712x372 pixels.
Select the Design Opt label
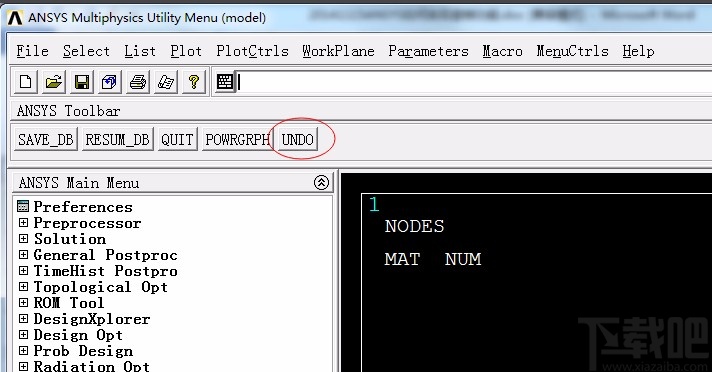78,334
